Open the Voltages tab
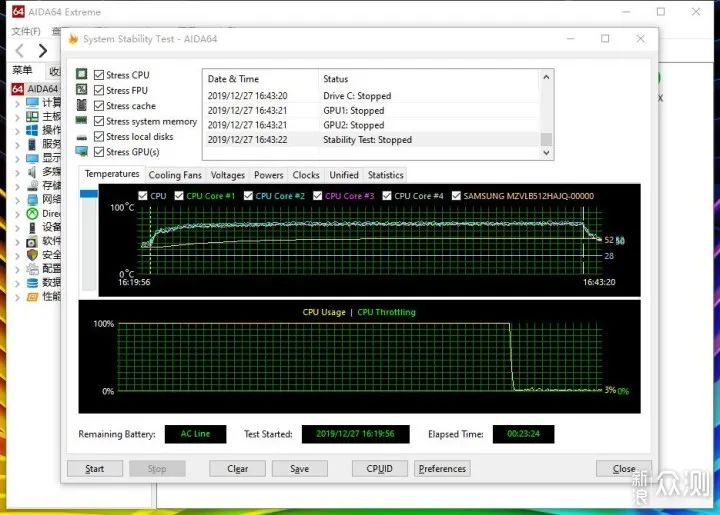Image resolution: width=720 pixels, height=515 pixels. tap(228, 175)
